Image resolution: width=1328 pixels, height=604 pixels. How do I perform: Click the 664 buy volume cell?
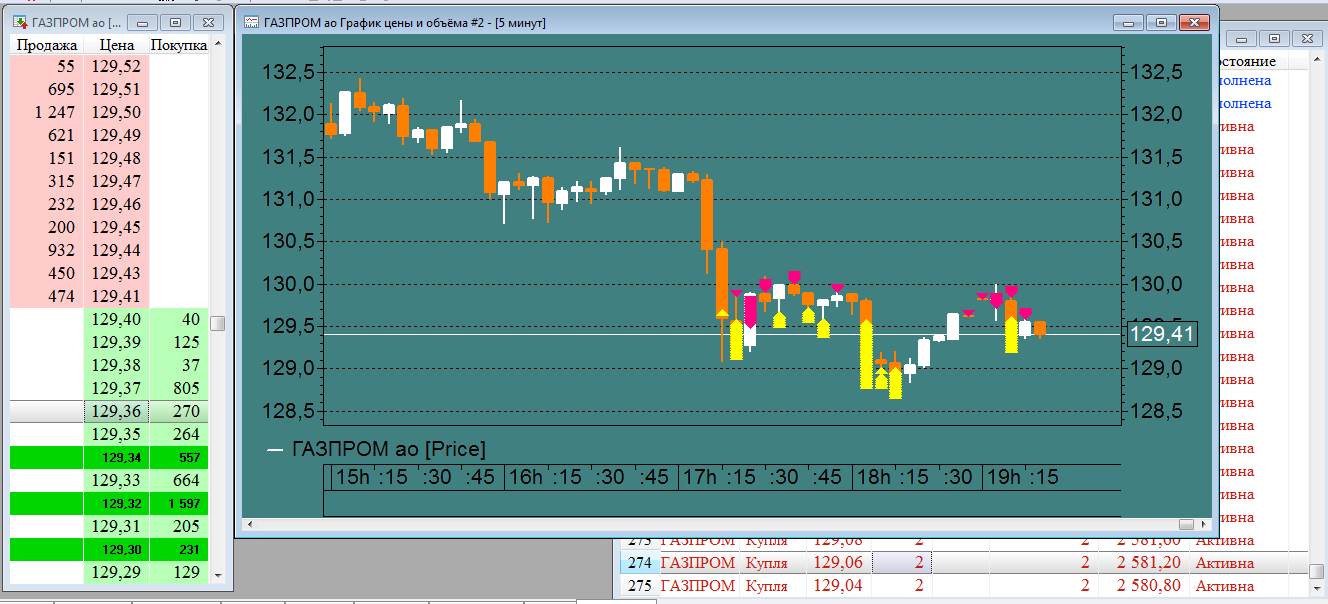coord(179,480)
